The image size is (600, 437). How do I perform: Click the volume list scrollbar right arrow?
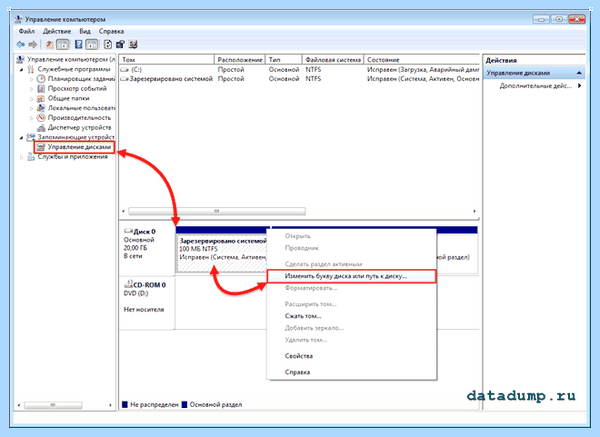click(x=474, y=211)
